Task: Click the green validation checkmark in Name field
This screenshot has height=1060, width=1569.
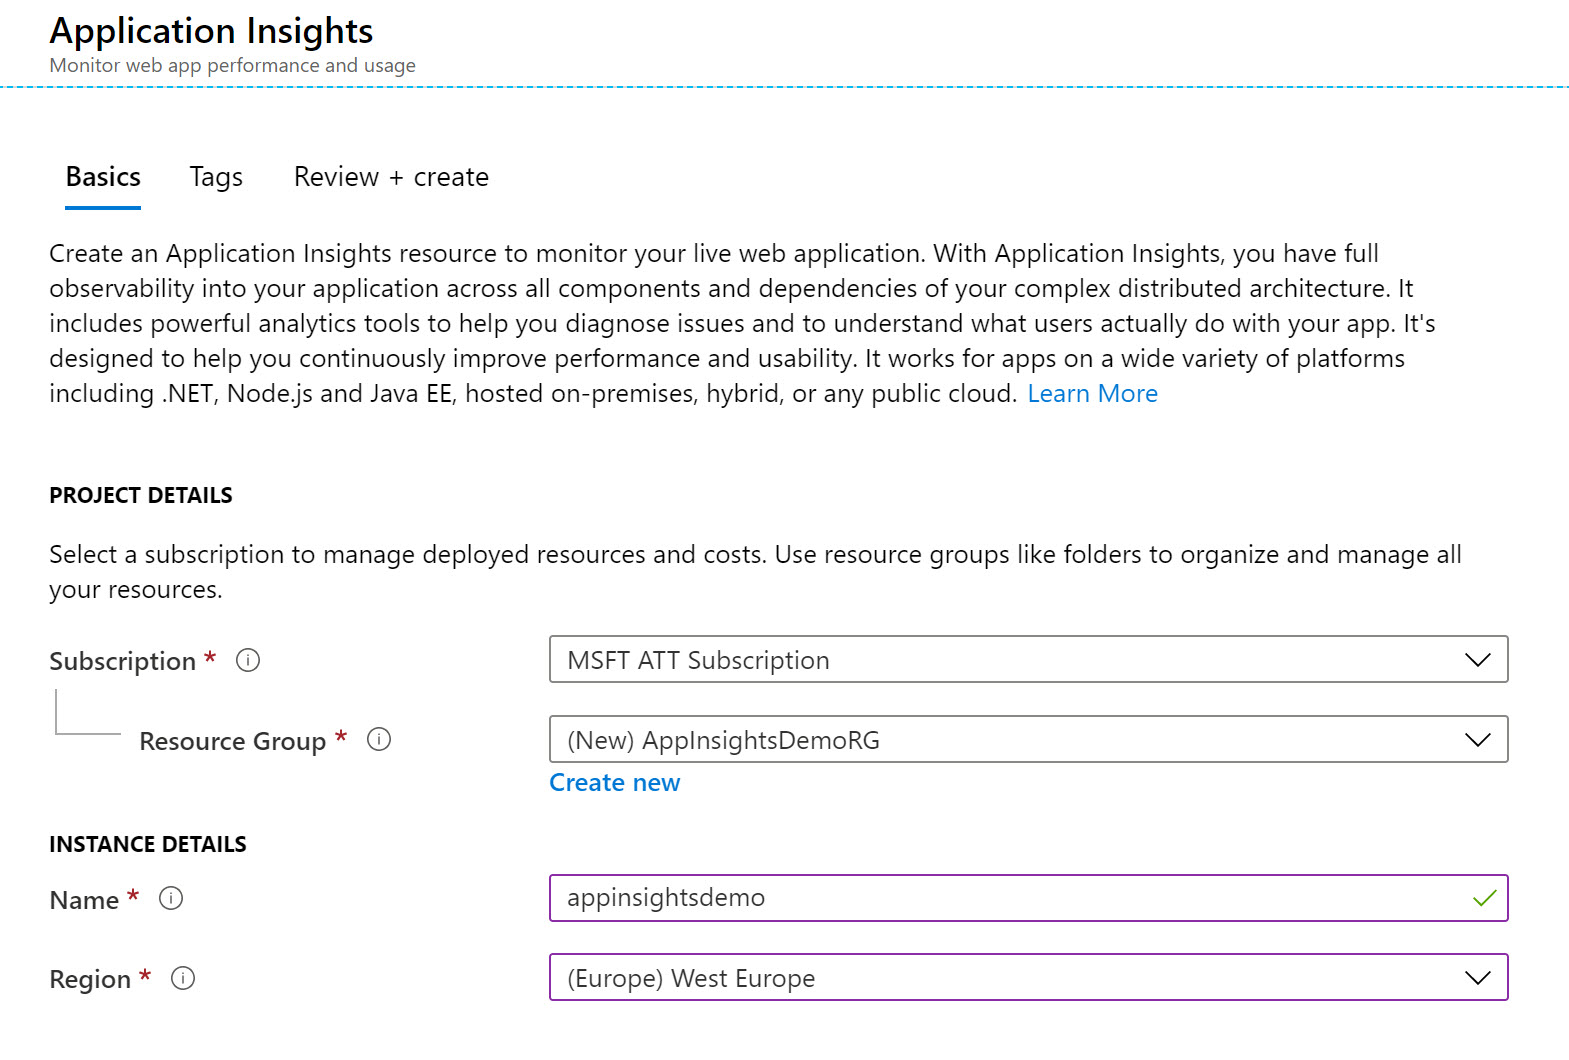Action: [x=1484, y=898]
